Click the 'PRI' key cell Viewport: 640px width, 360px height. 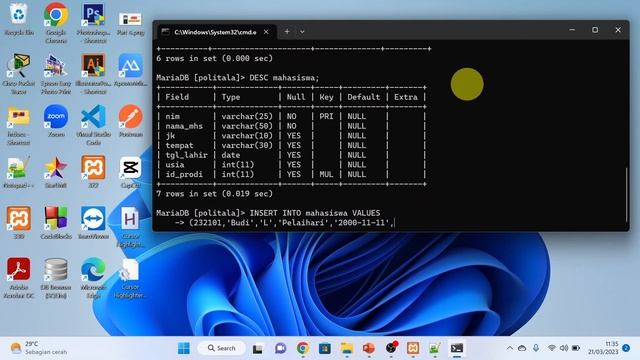click(x=326, y=116)
